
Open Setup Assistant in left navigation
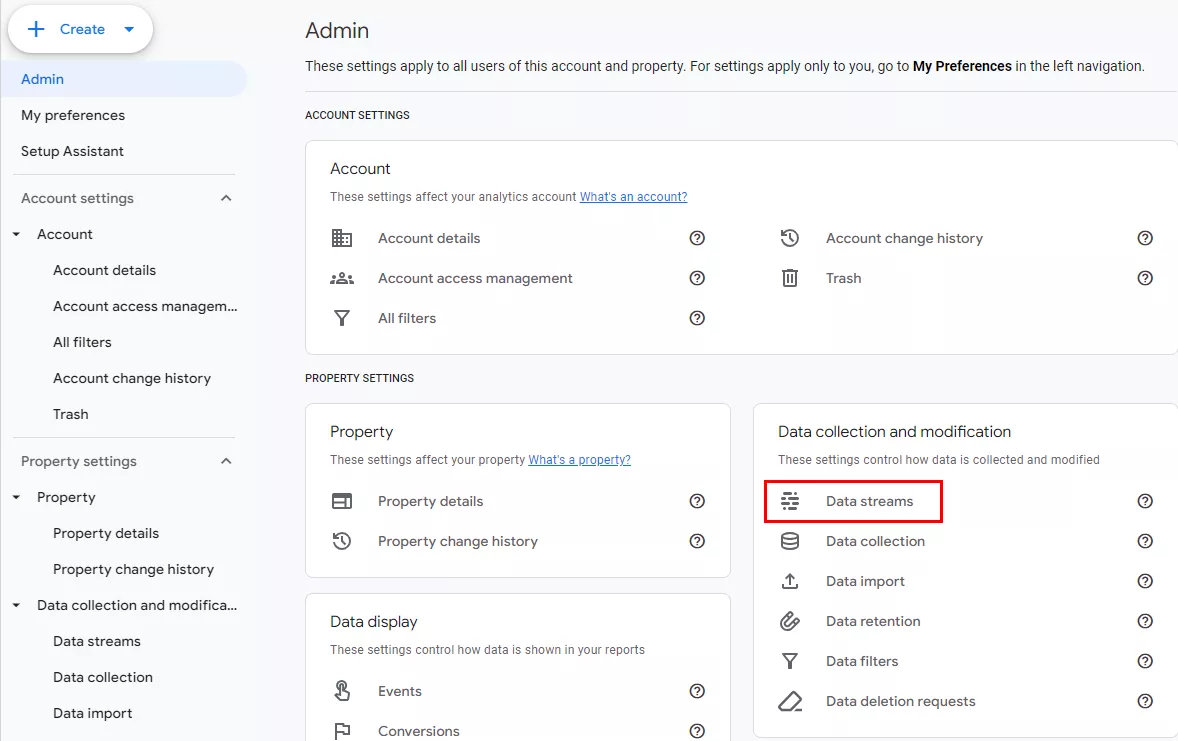tap(72, 151)
